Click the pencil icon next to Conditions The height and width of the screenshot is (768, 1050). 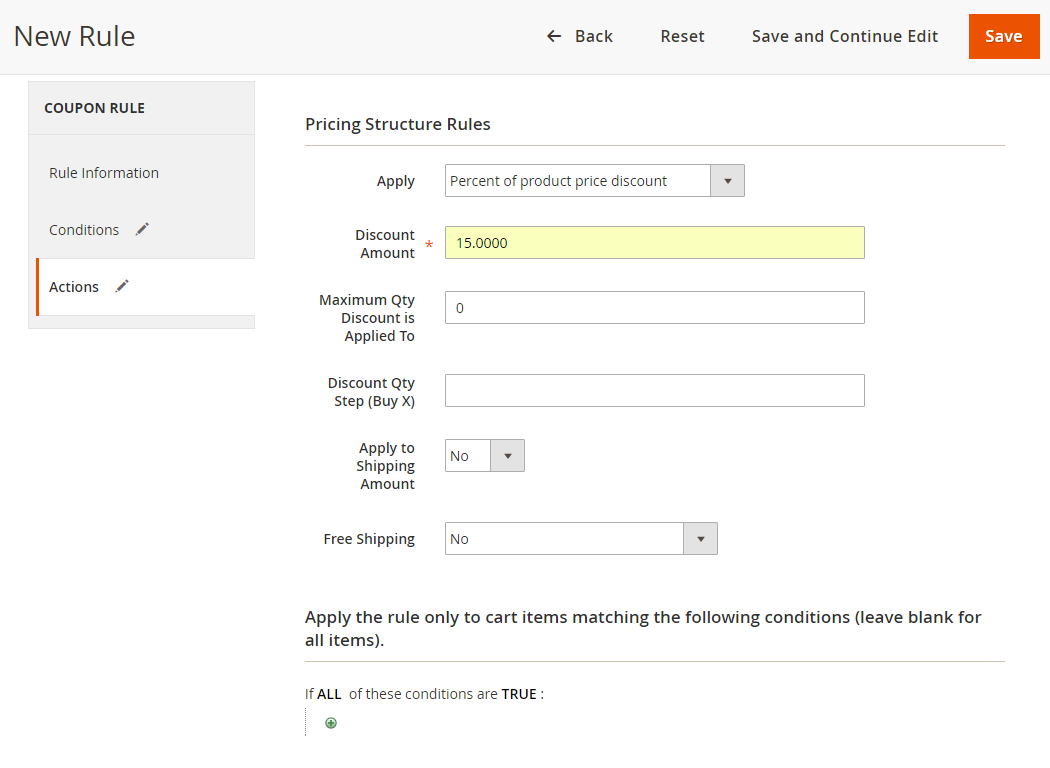142,229
